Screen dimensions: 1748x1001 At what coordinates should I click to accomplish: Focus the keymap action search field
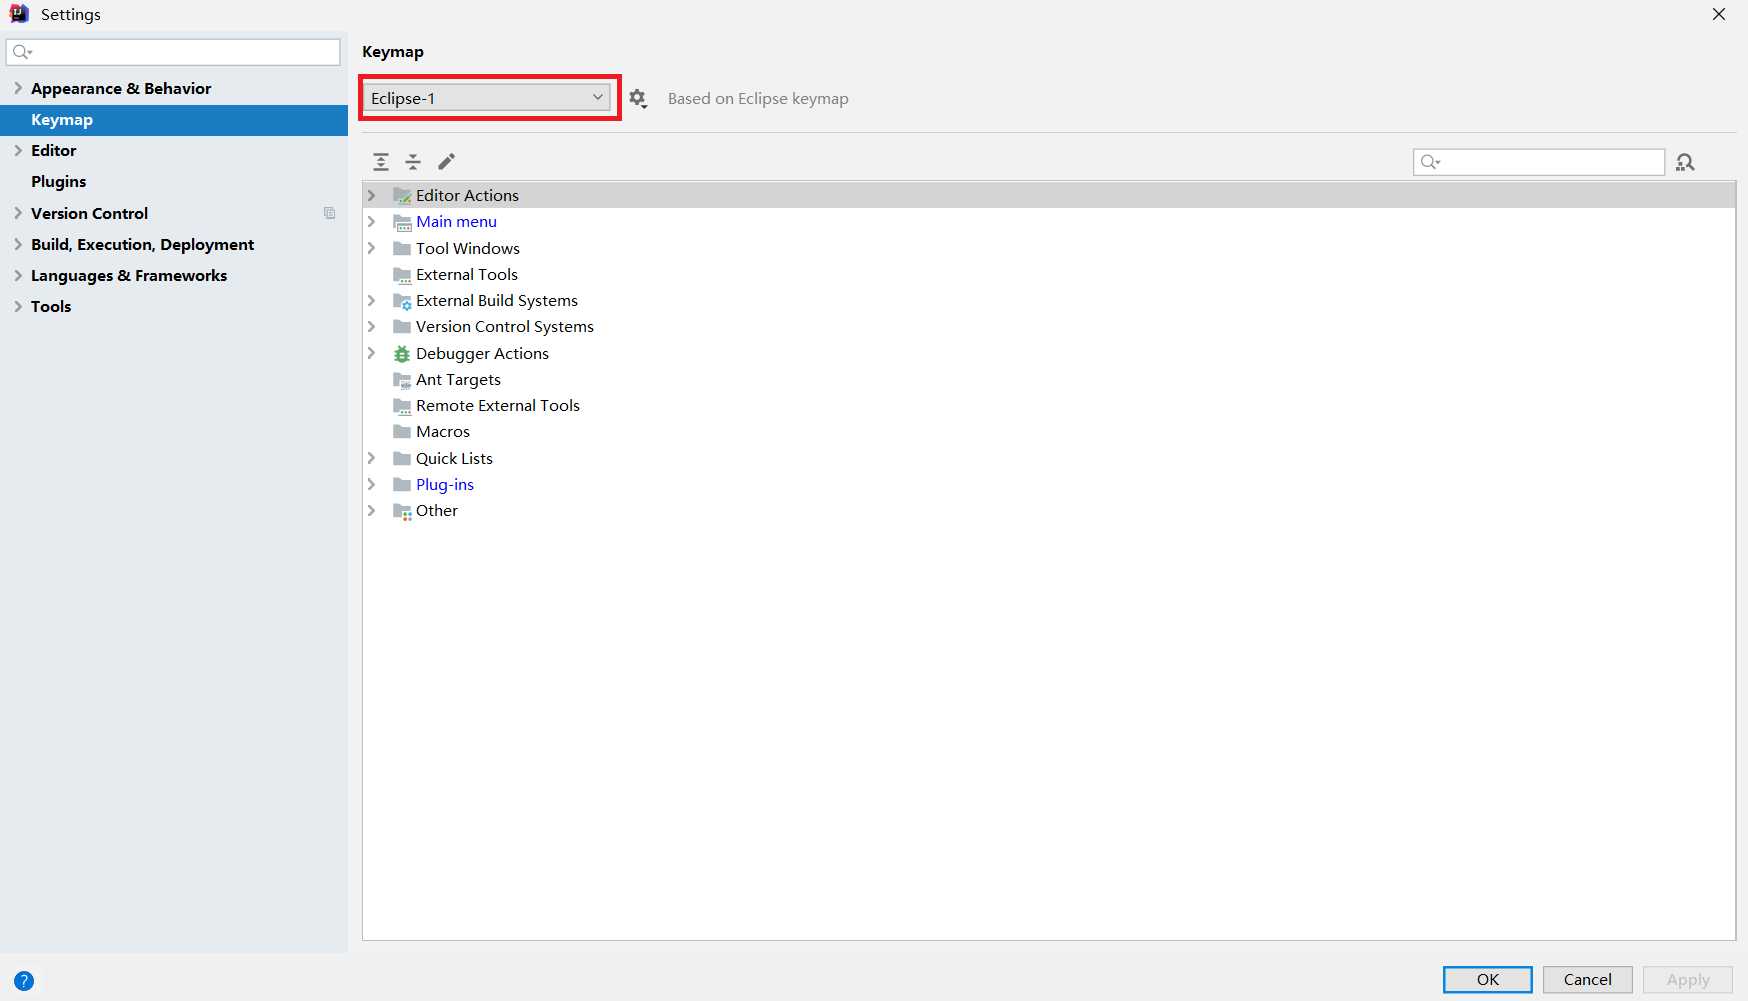(x=1539, y=162)
